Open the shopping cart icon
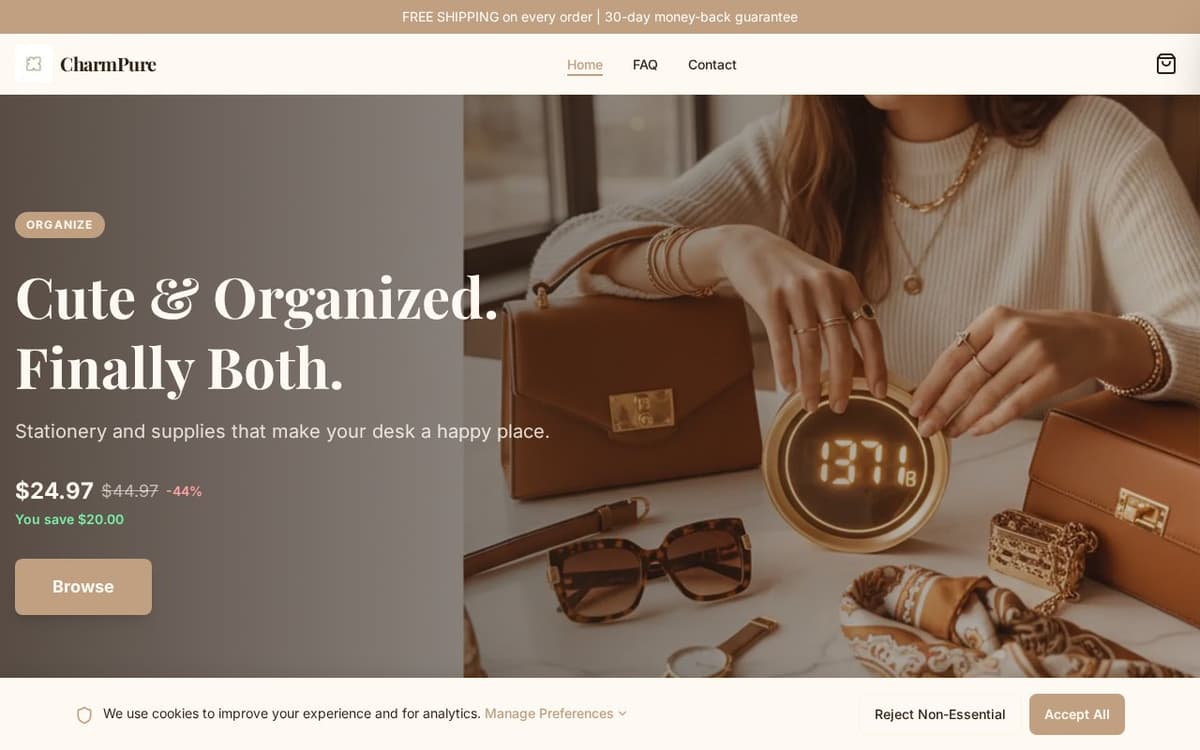The image size is (1200, 750). 1166,64
